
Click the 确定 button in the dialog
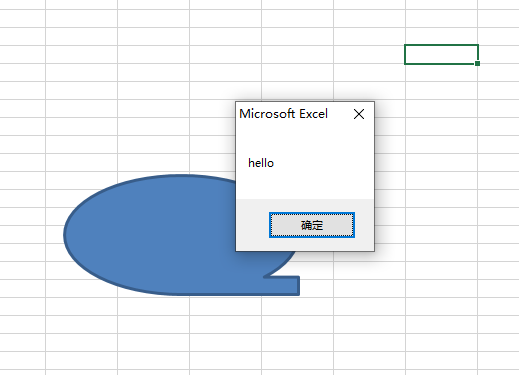click(312, 225)
